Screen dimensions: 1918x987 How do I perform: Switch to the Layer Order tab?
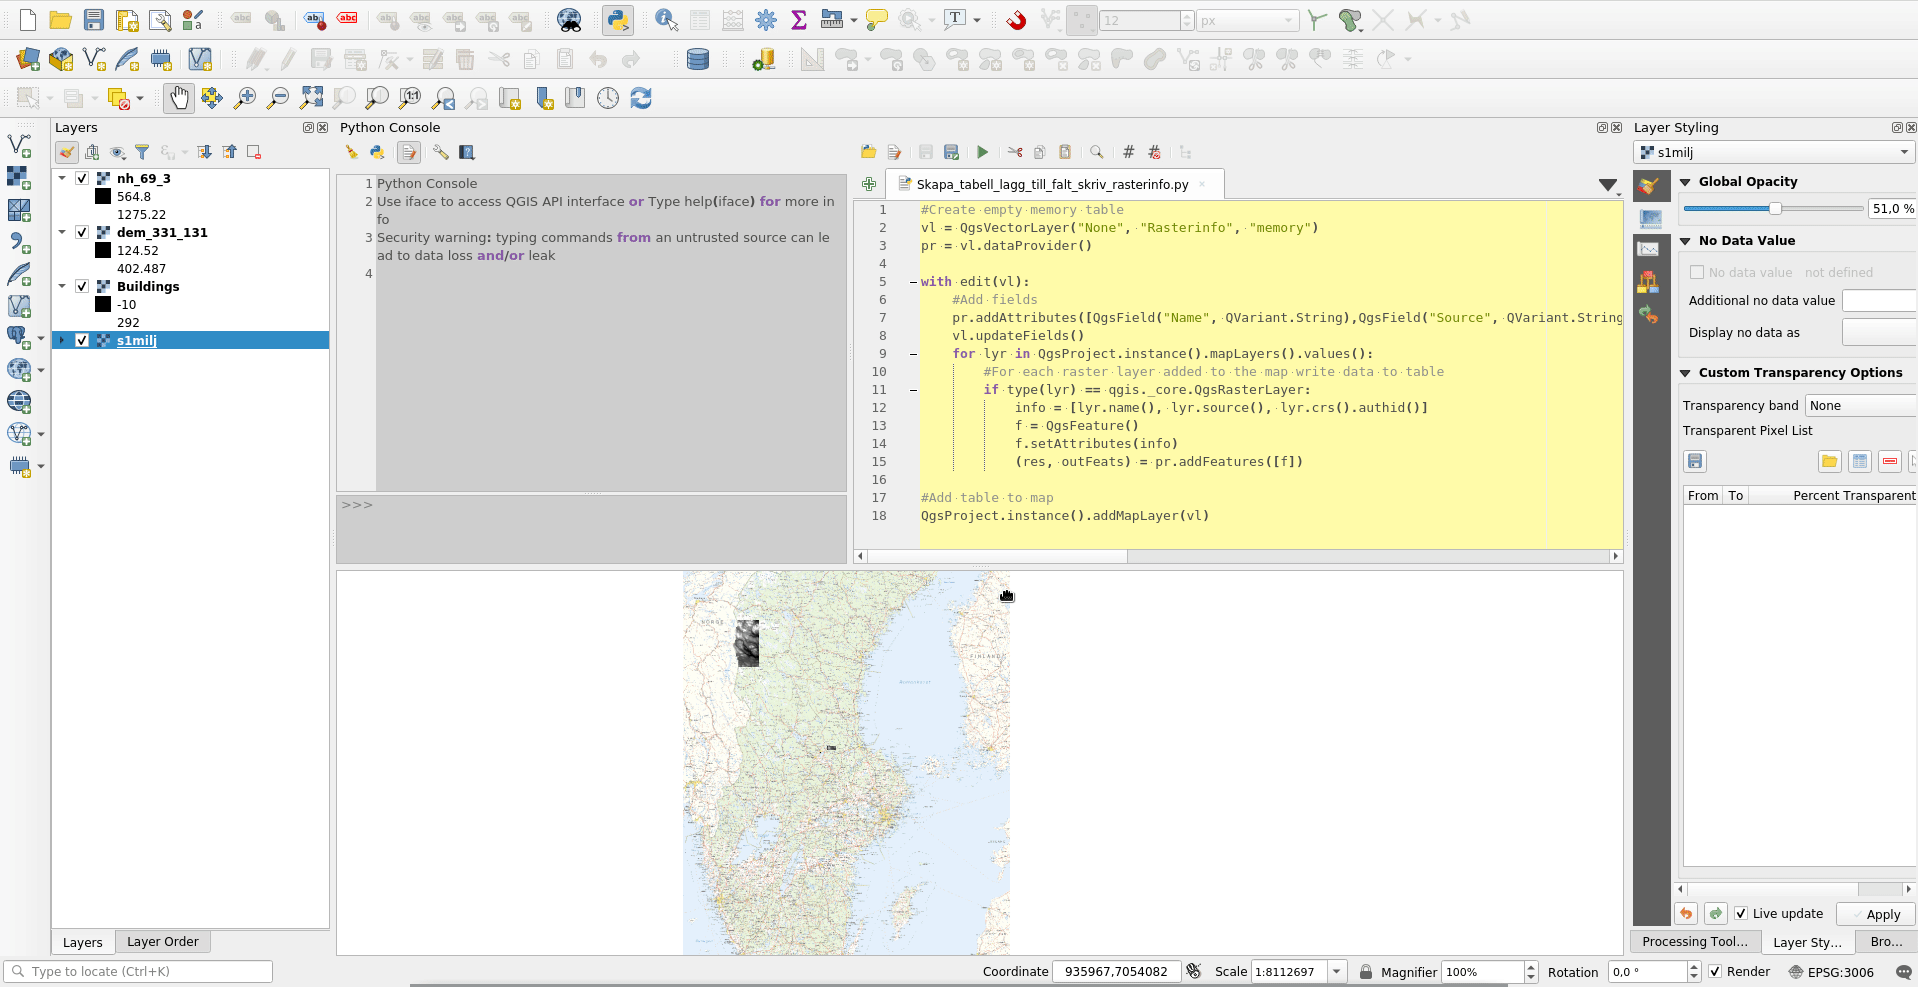[163, 942]
